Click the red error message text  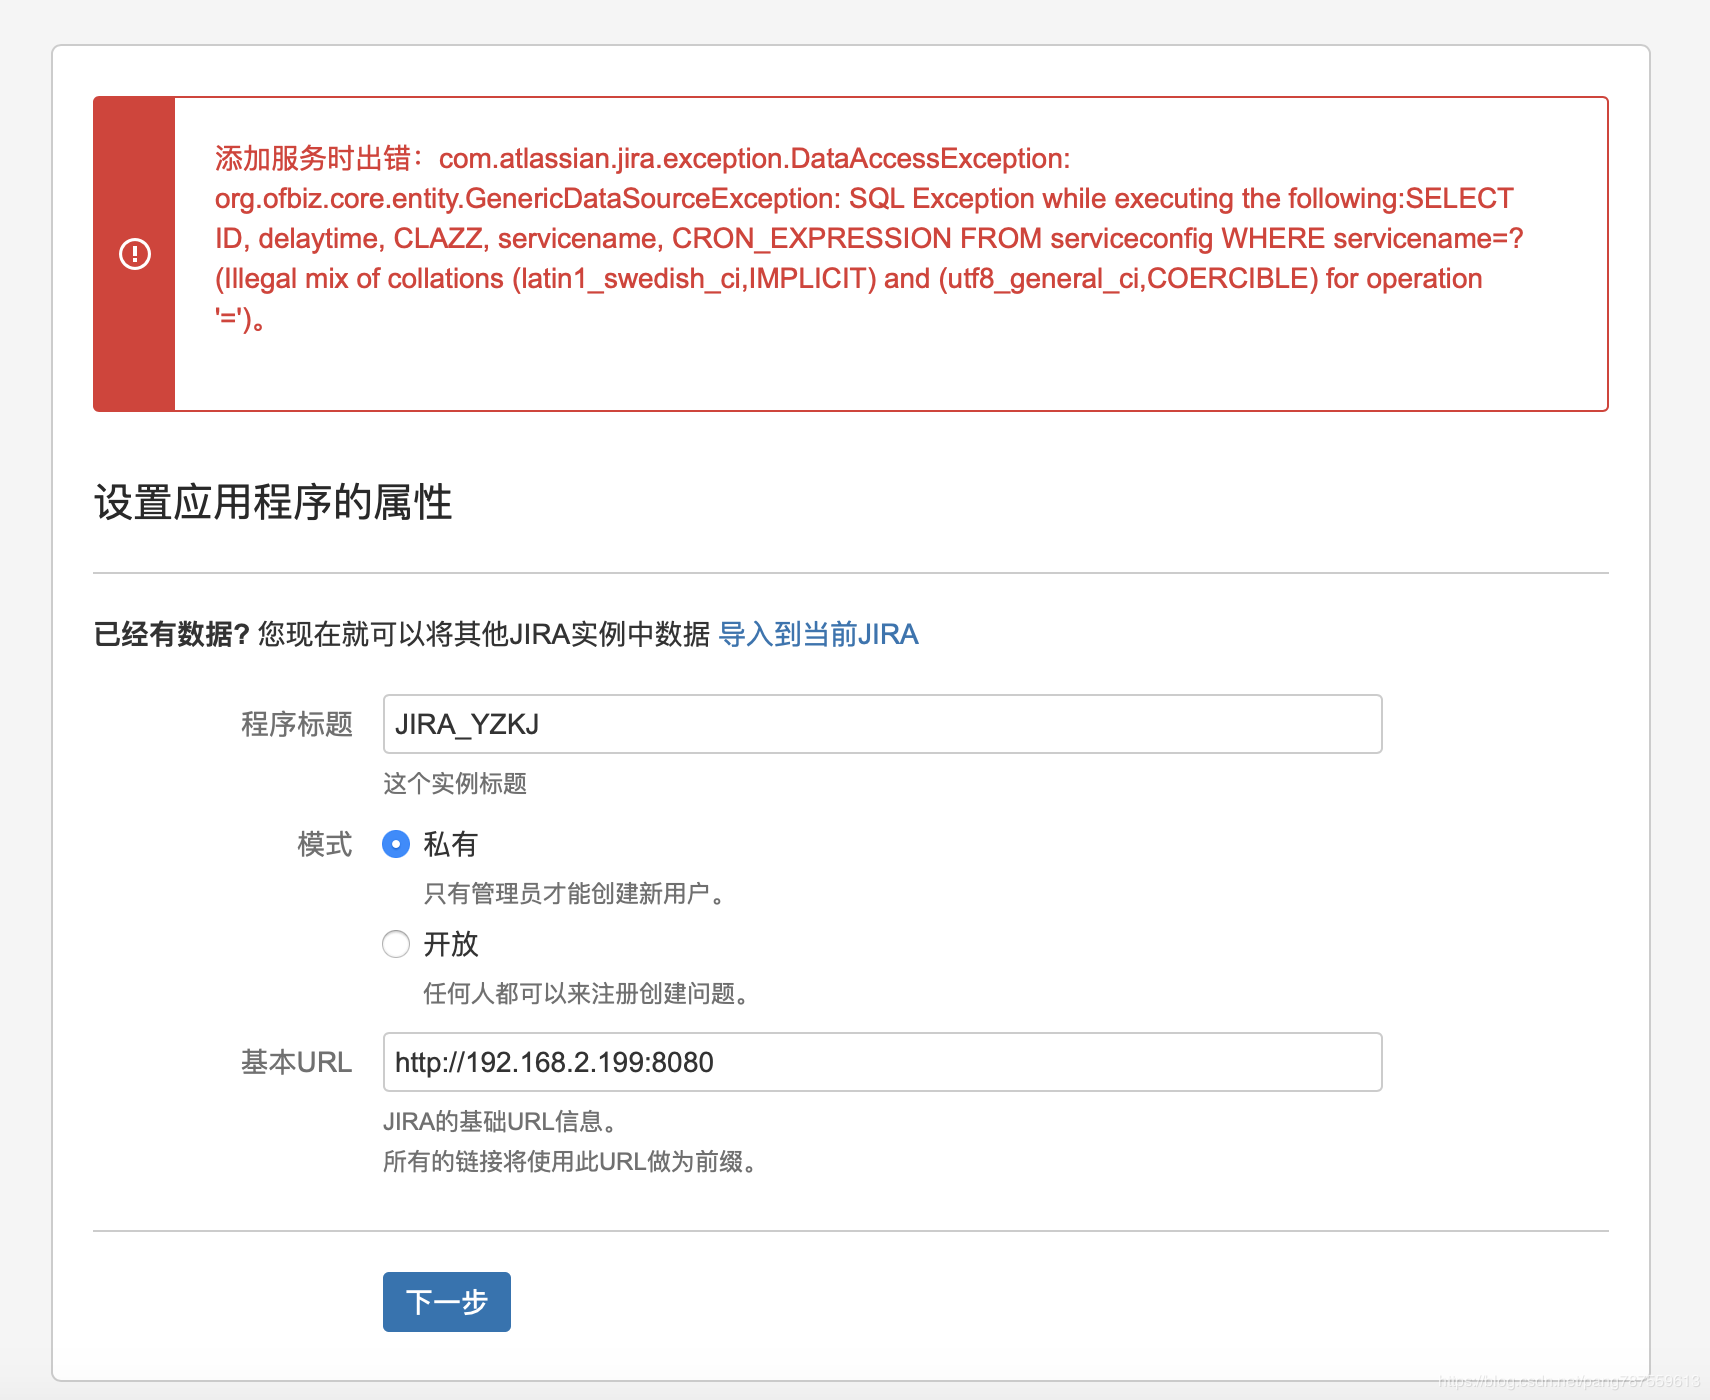868,238
